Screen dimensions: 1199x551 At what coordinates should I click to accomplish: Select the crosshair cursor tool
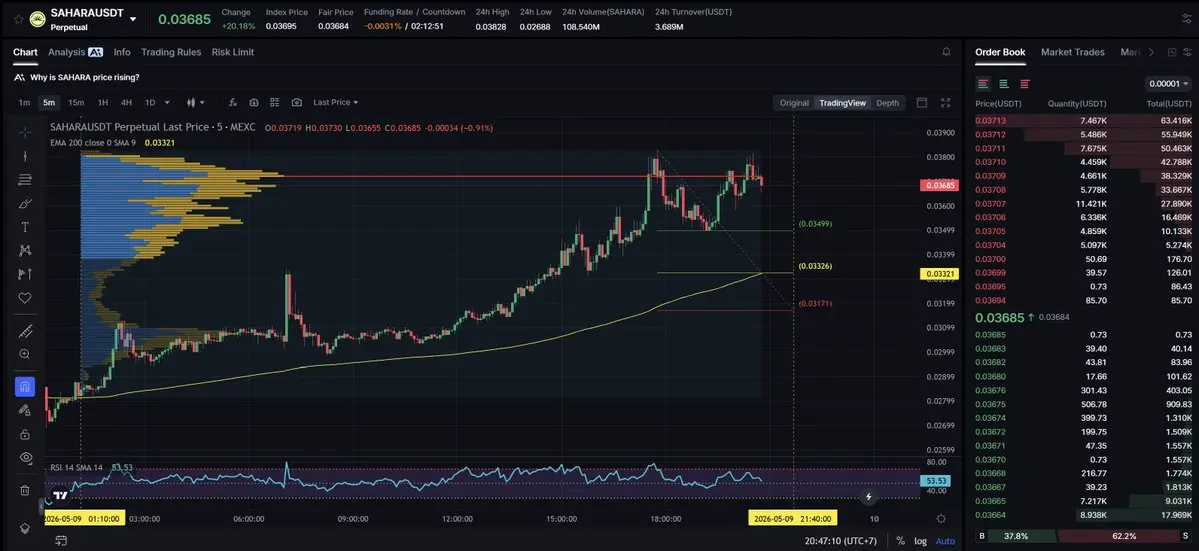point(25,132)
